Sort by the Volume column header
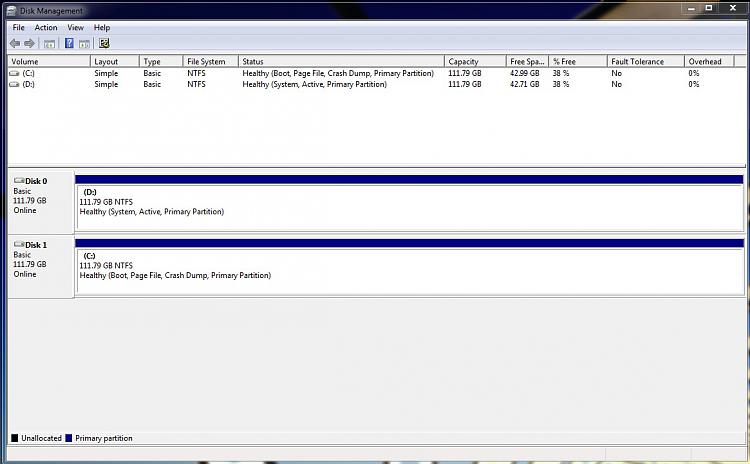The width and height of the screenshot is (750, 464). point(49,61)
